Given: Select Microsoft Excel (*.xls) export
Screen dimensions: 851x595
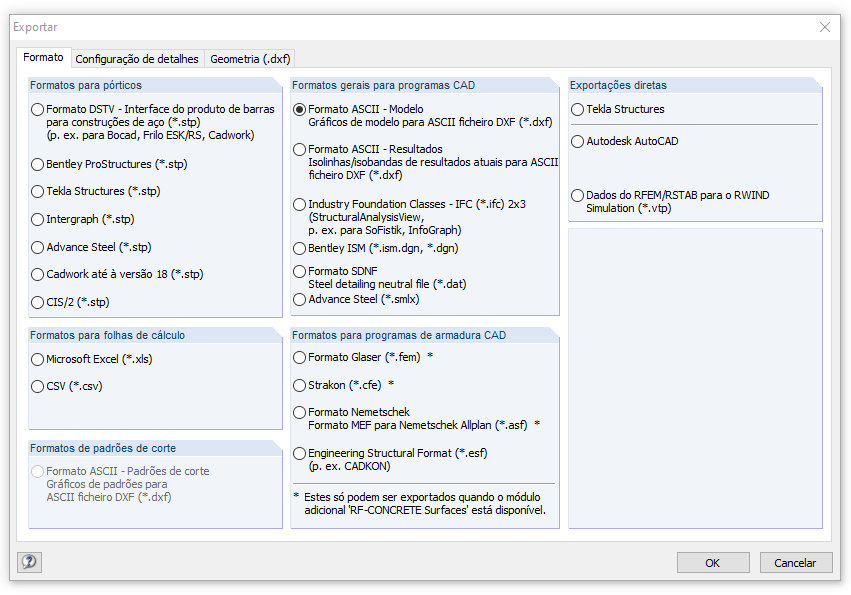Looking at the screenshot, I should click(37, 358).
